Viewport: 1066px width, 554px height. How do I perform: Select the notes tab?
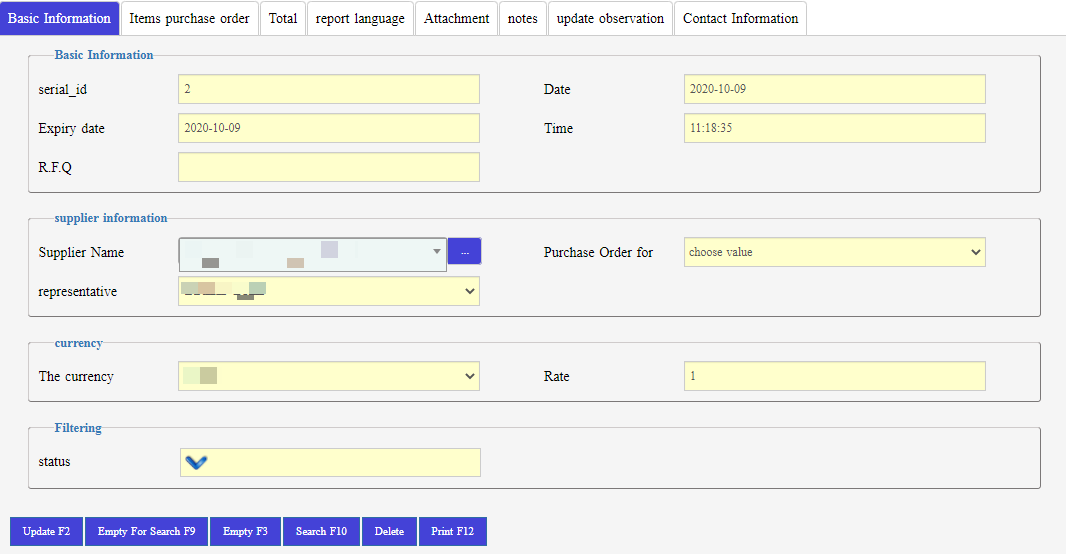(x=522, y=18)
